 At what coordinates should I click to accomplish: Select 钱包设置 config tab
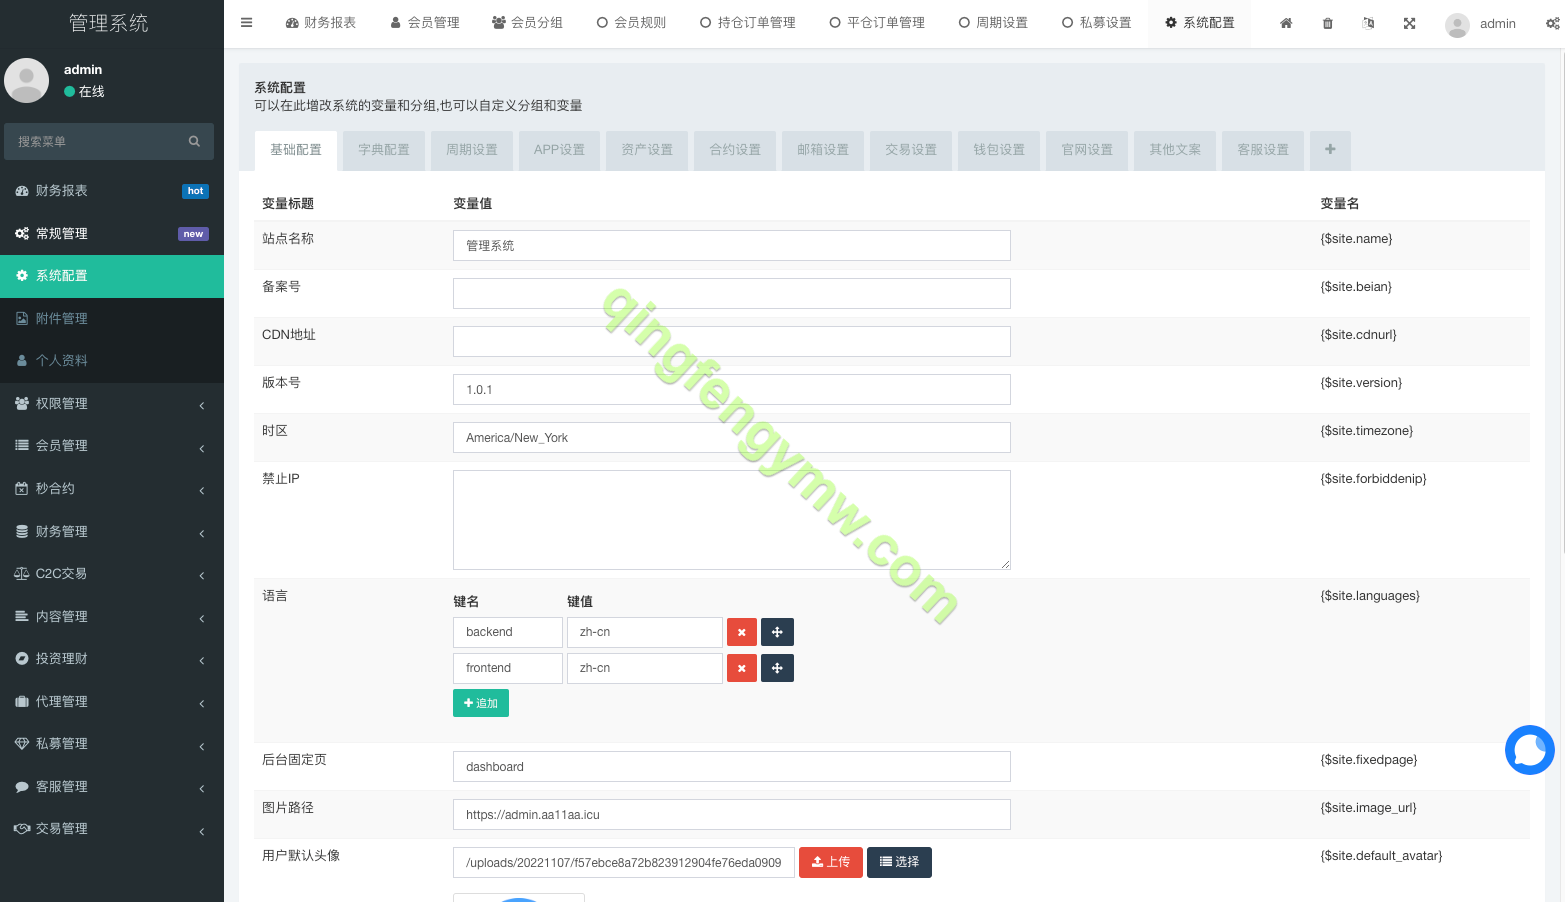coord(999,150)
